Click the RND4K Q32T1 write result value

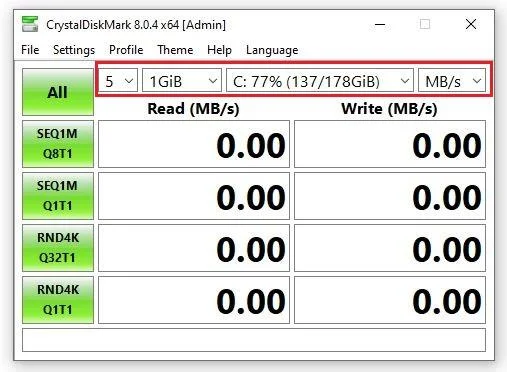pyautogui.click(x=390, y=248)
